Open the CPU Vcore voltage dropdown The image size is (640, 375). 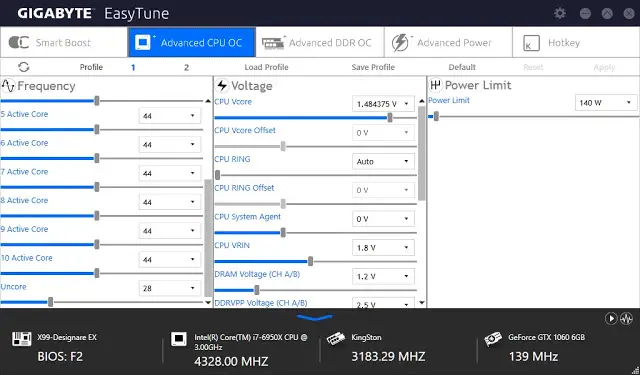click(x=383, y=104)
